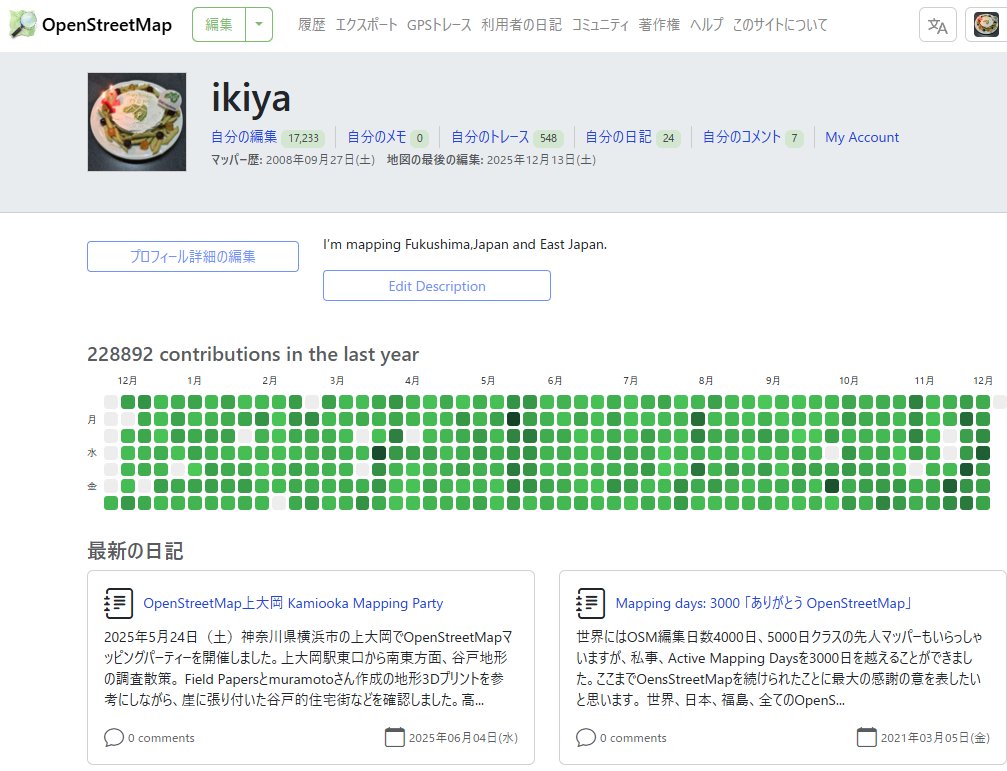Click the calendar icon next to 2025年06月04日
This screenshot has height=771, width=1007.
[x=394, y=737]
